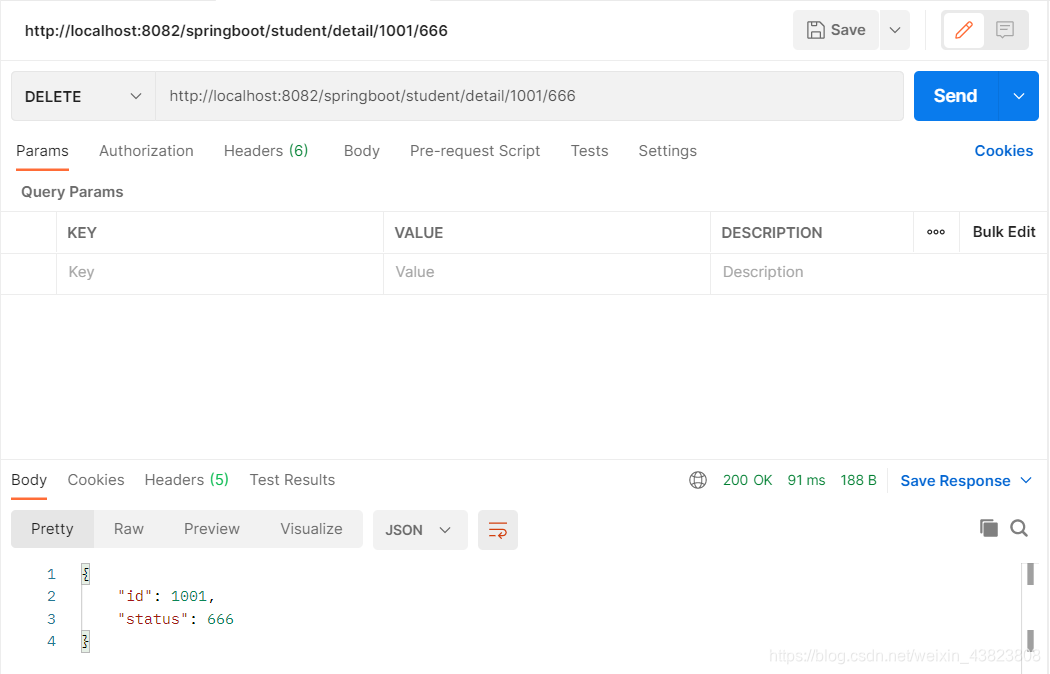
Task: Click the Cookies link
Action: pyautogui.click(x=1003, y=151)
